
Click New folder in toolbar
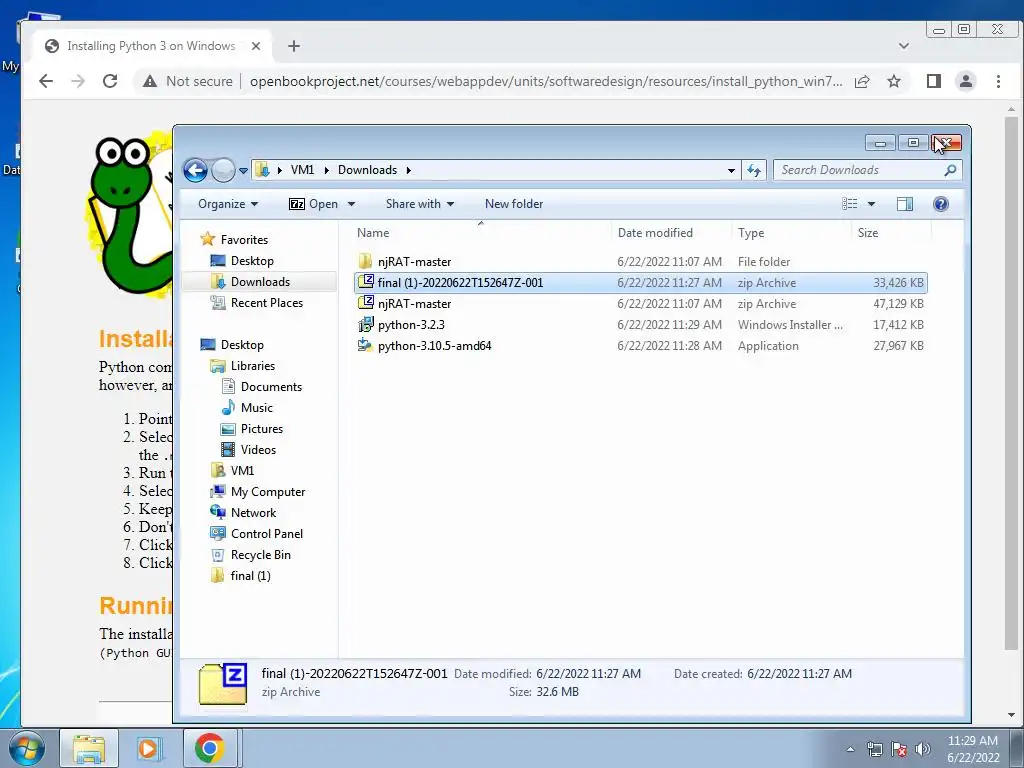(514, 204)
